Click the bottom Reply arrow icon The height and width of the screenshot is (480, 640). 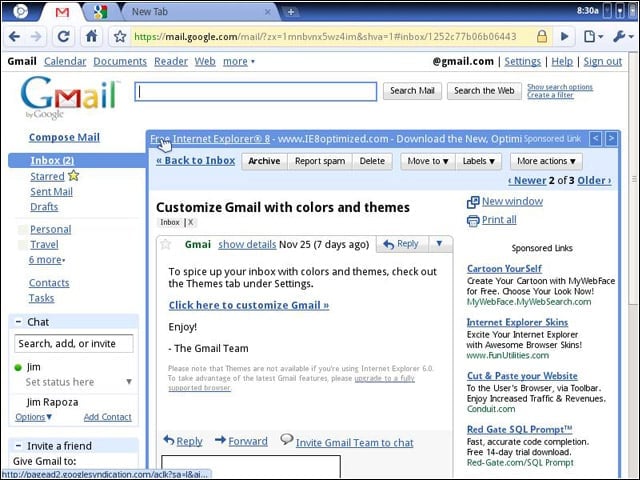(169, 440)
